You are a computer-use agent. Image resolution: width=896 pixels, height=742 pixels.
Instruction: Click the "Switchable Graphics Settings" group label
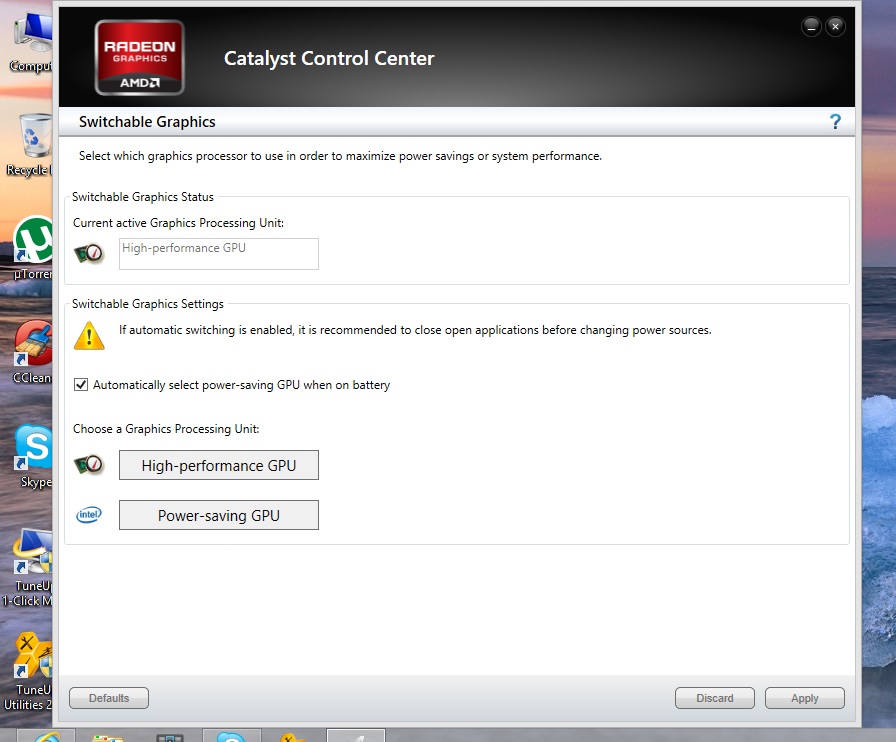click(148, 304)
